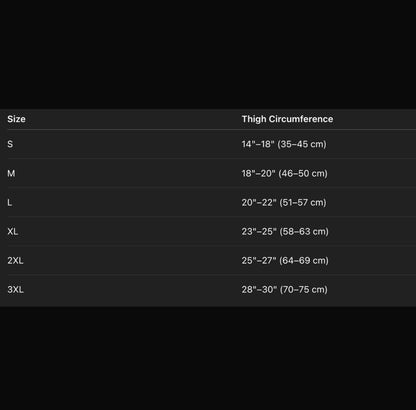
Task: Select the M size row label
Action: (11, 173)
